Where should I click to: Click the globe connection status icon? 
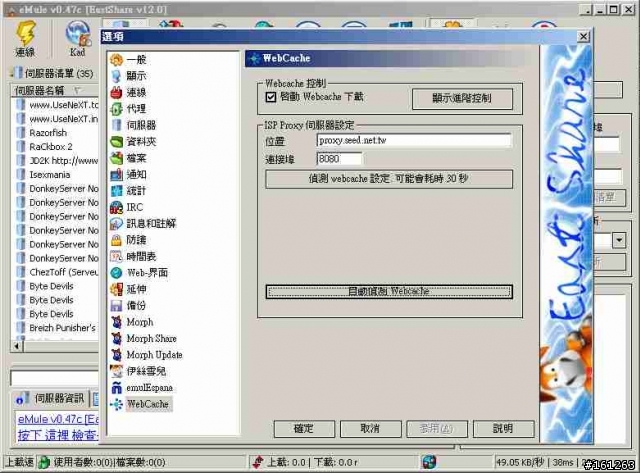(x=429, y=462)
